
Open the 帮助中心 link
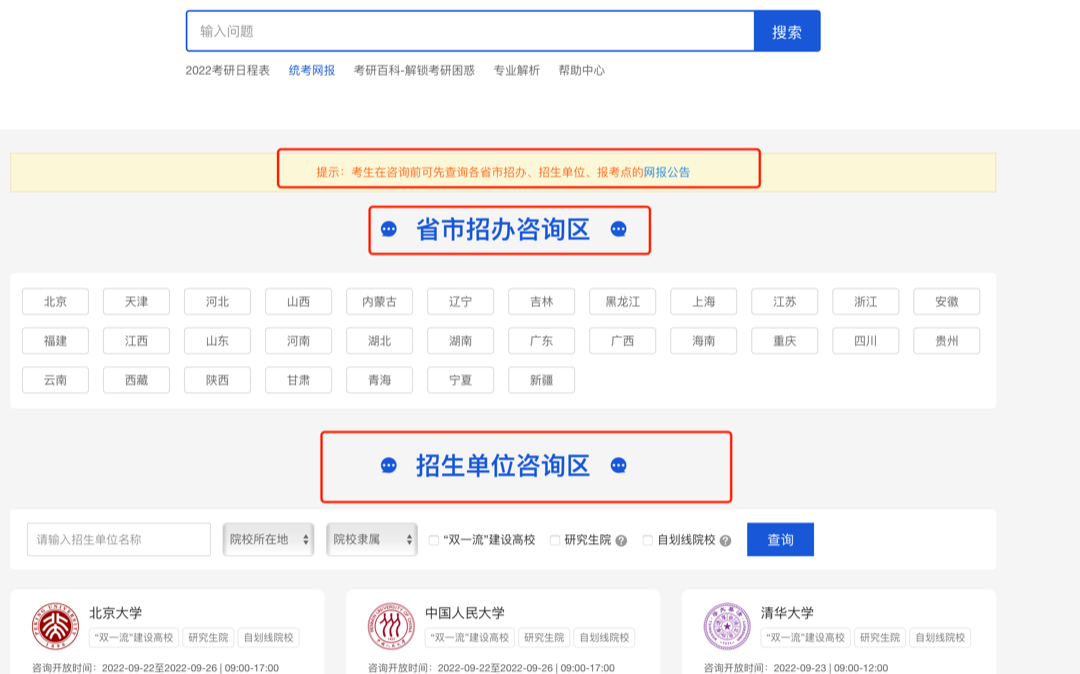(x=581, y=70)
